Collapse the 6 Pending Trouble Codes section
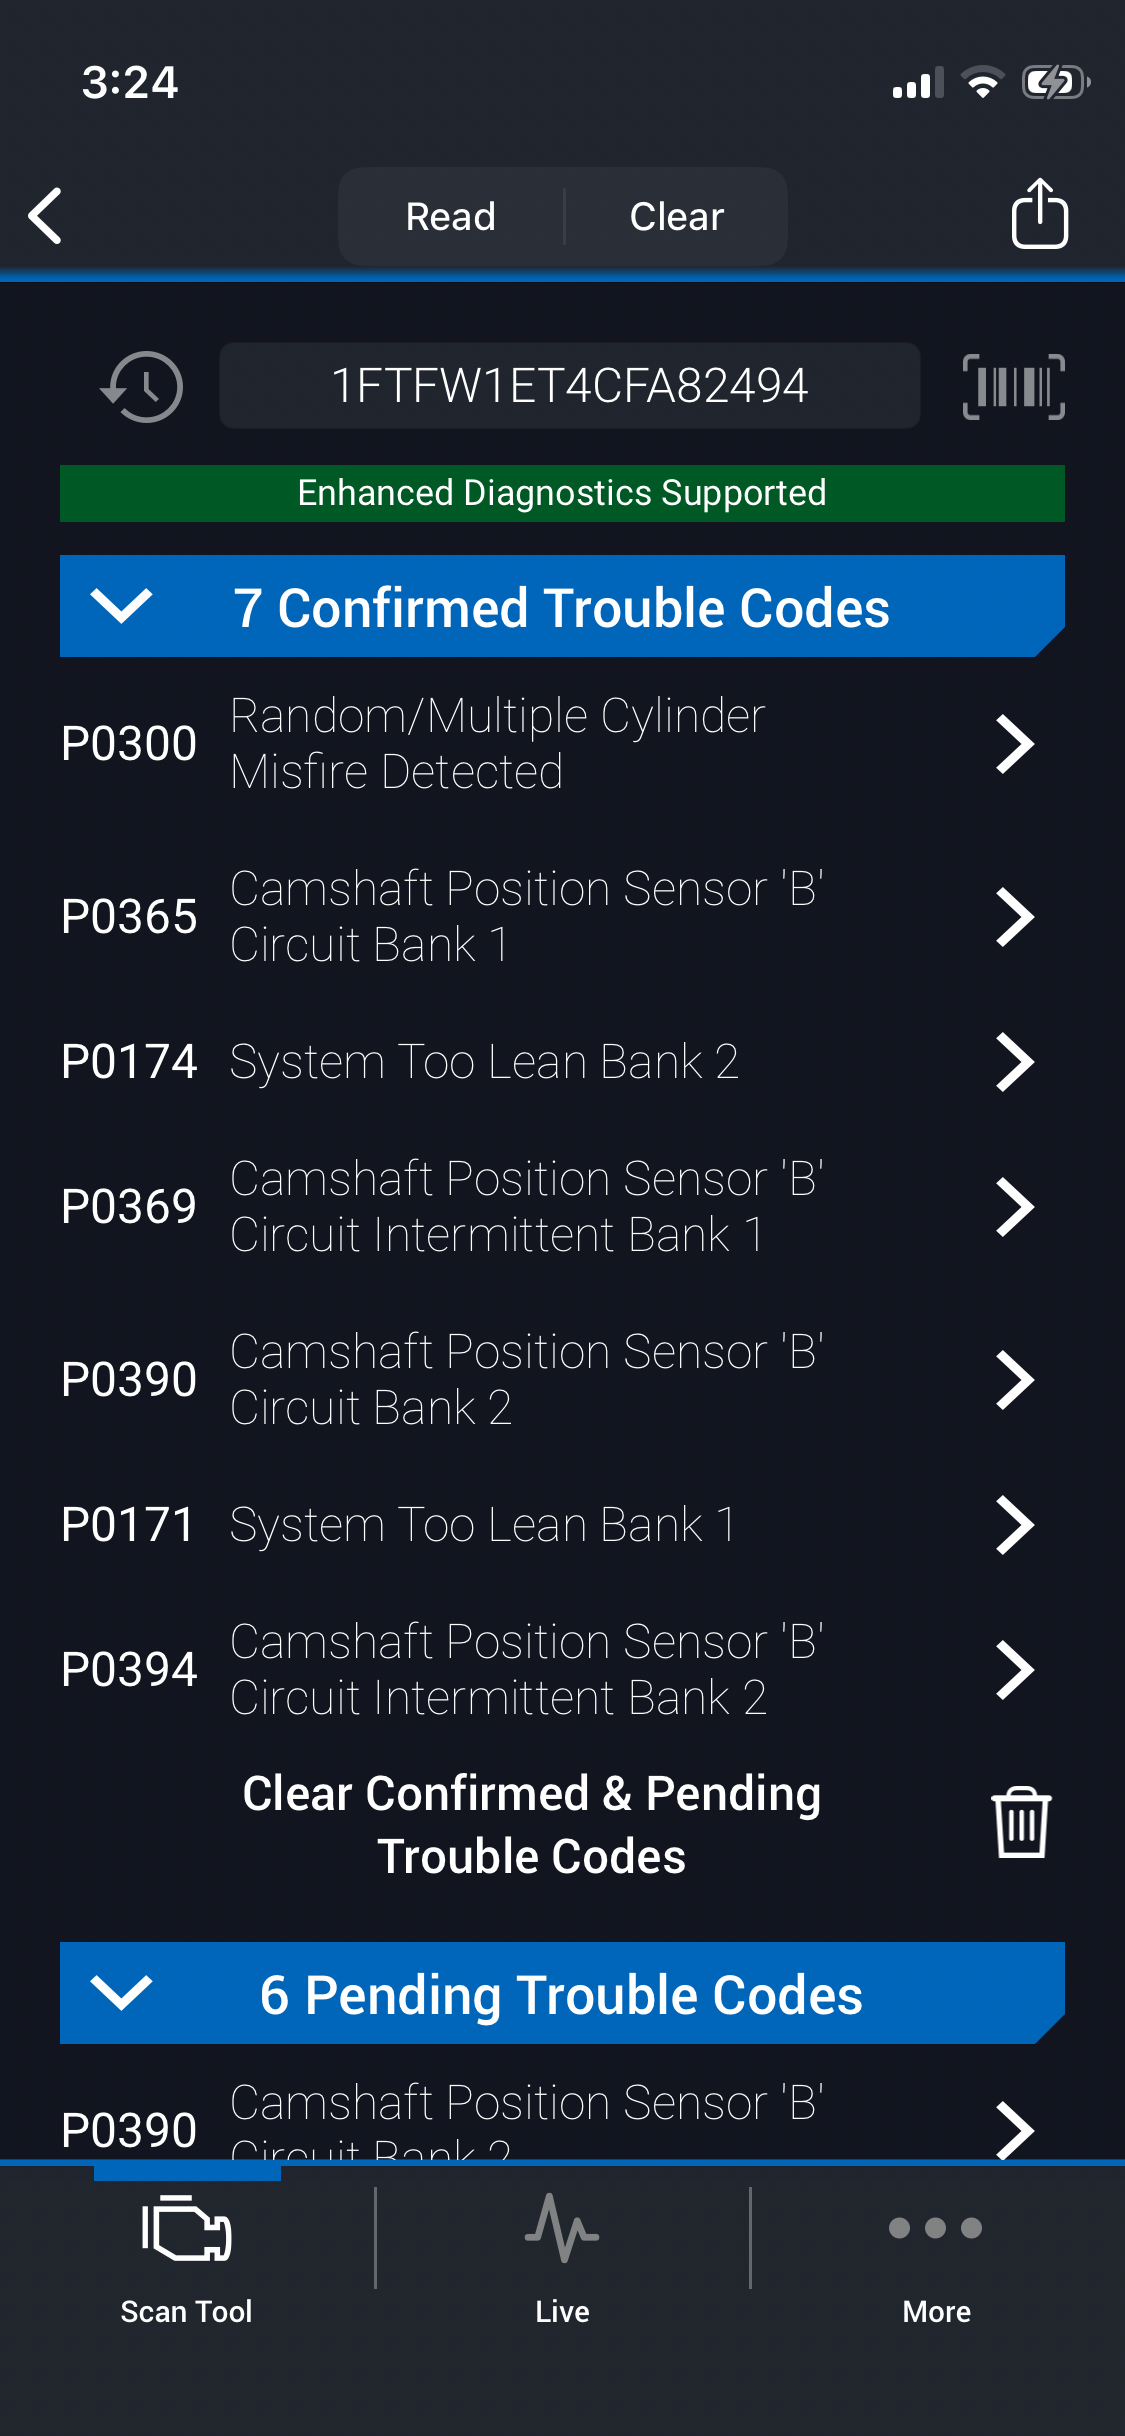 [121, 1992]
